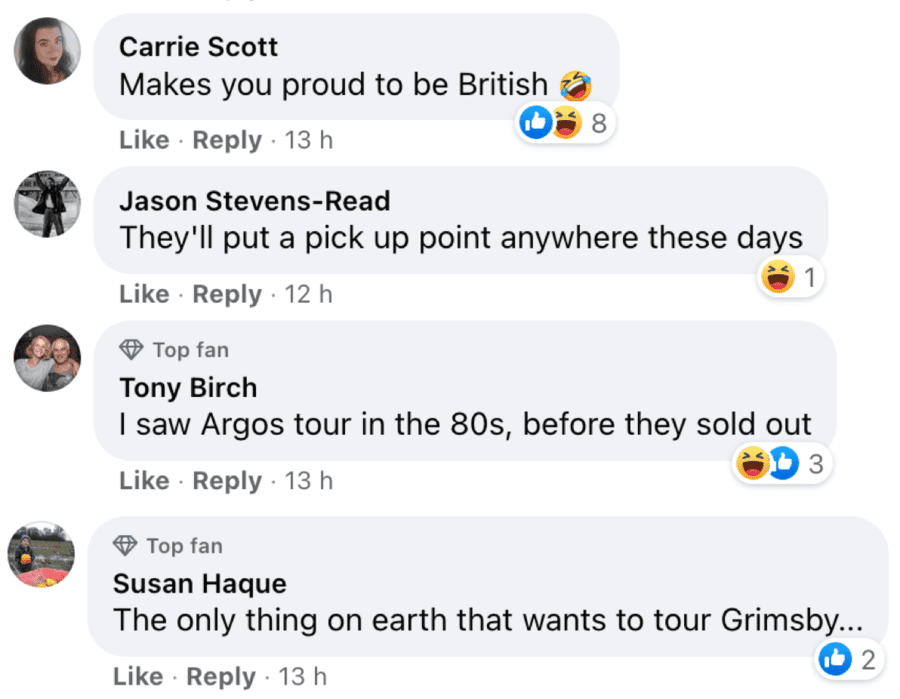Reply to Tony Birch's comment
This screenshot has width=900, height=699.
coord(227,481)
